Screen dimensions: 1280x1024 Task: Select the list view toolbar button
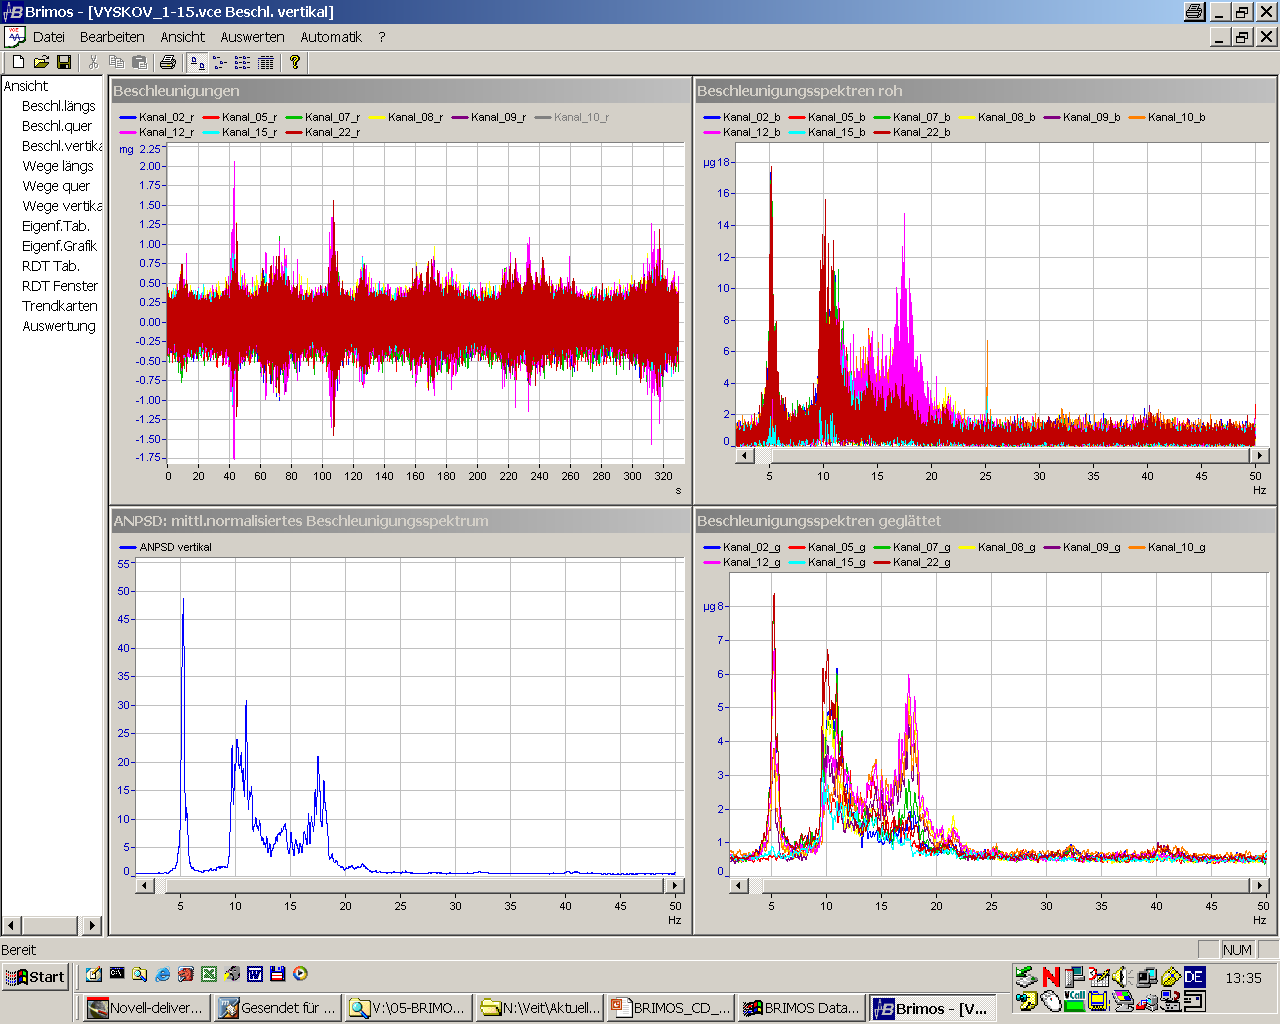243,62
